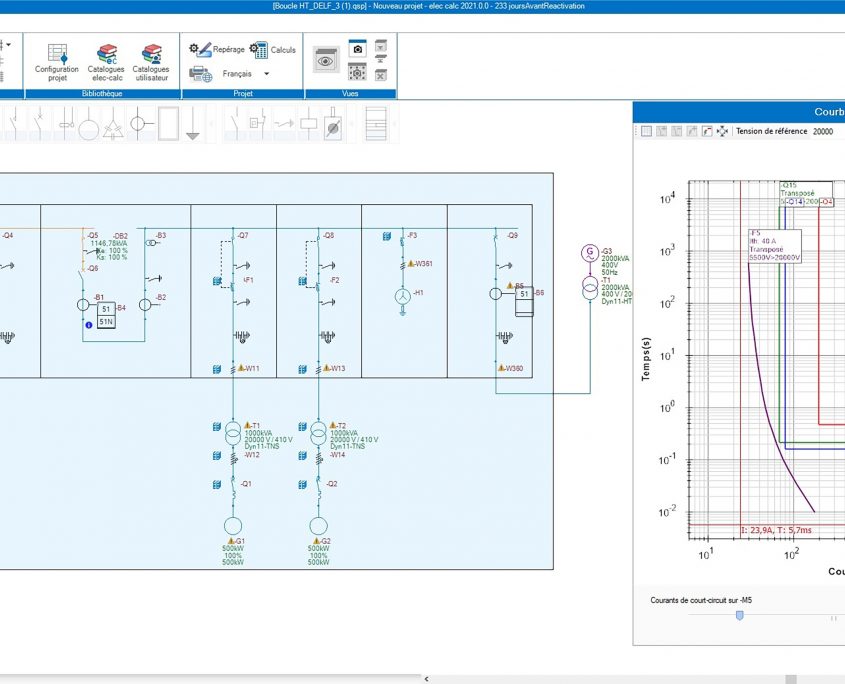845x684 pixels.
Task: Select load circle -G2 in the diagram
Action: [318, 526]
